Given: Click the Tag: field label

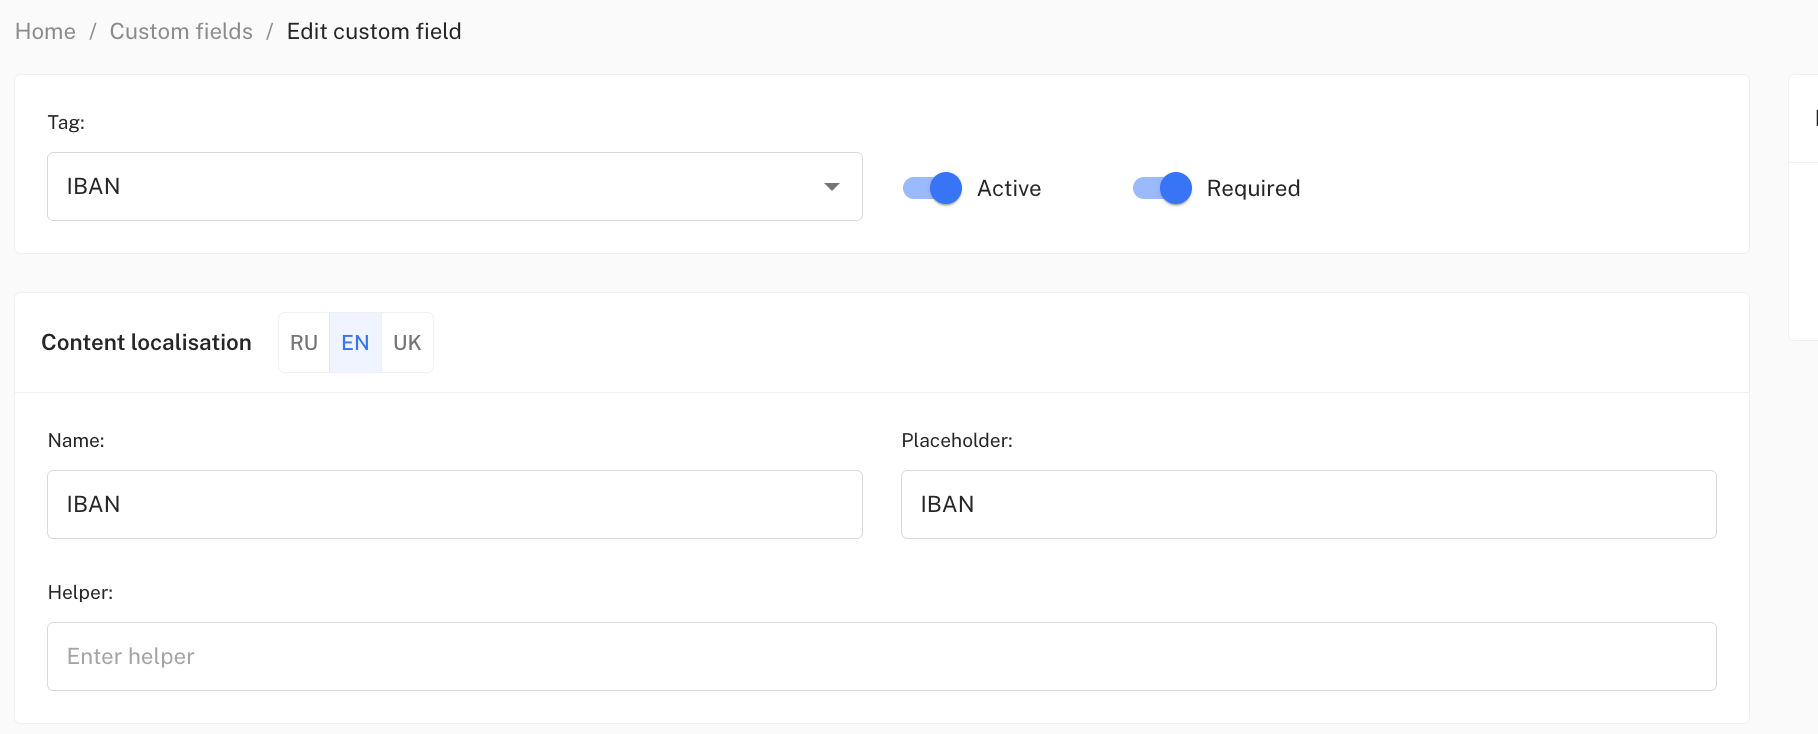Looking at the screenshot, I should pyautogui.click(x=66, y=123).
